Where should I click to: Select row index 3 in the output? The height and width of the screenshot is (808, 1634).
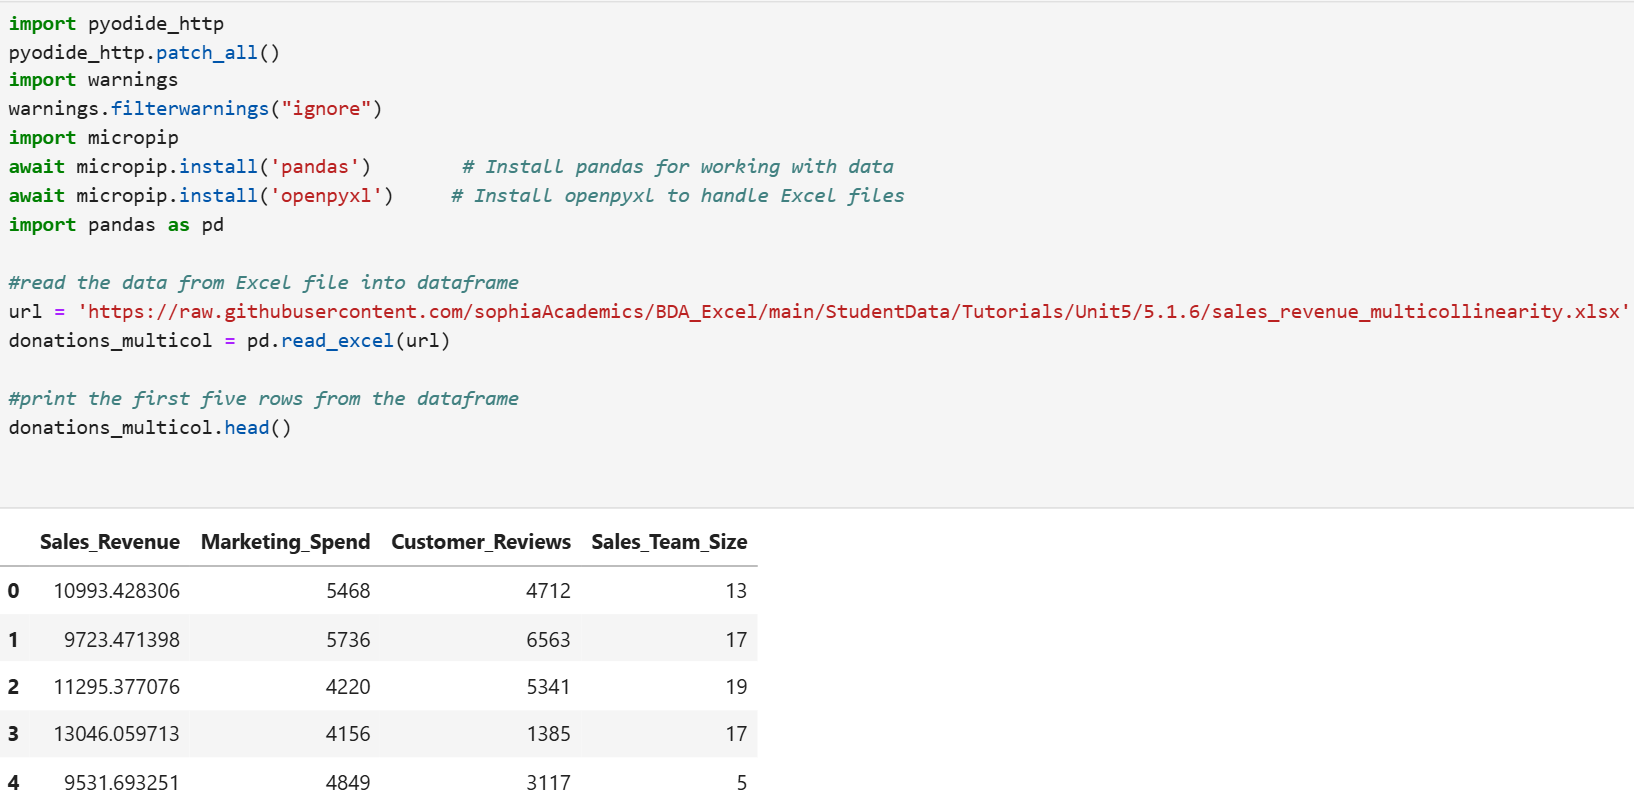13,734
